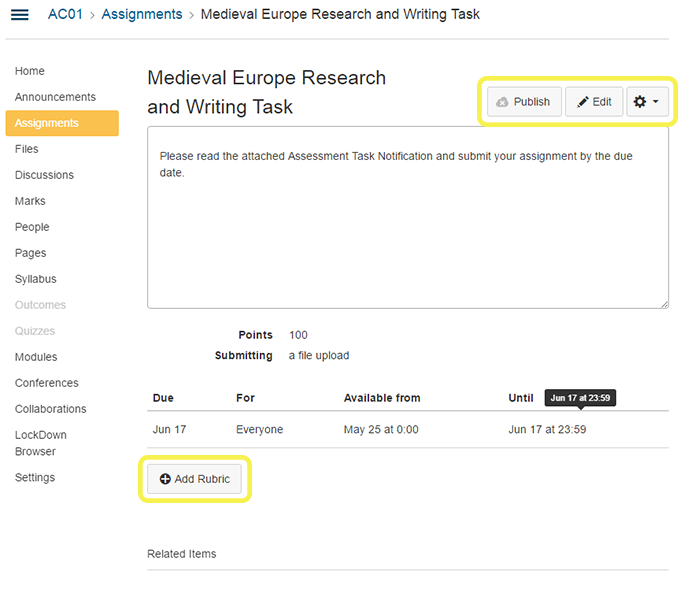This screenshot has height=601, width=680.
Task: View People in sidebar
Action: coord(31,227)
